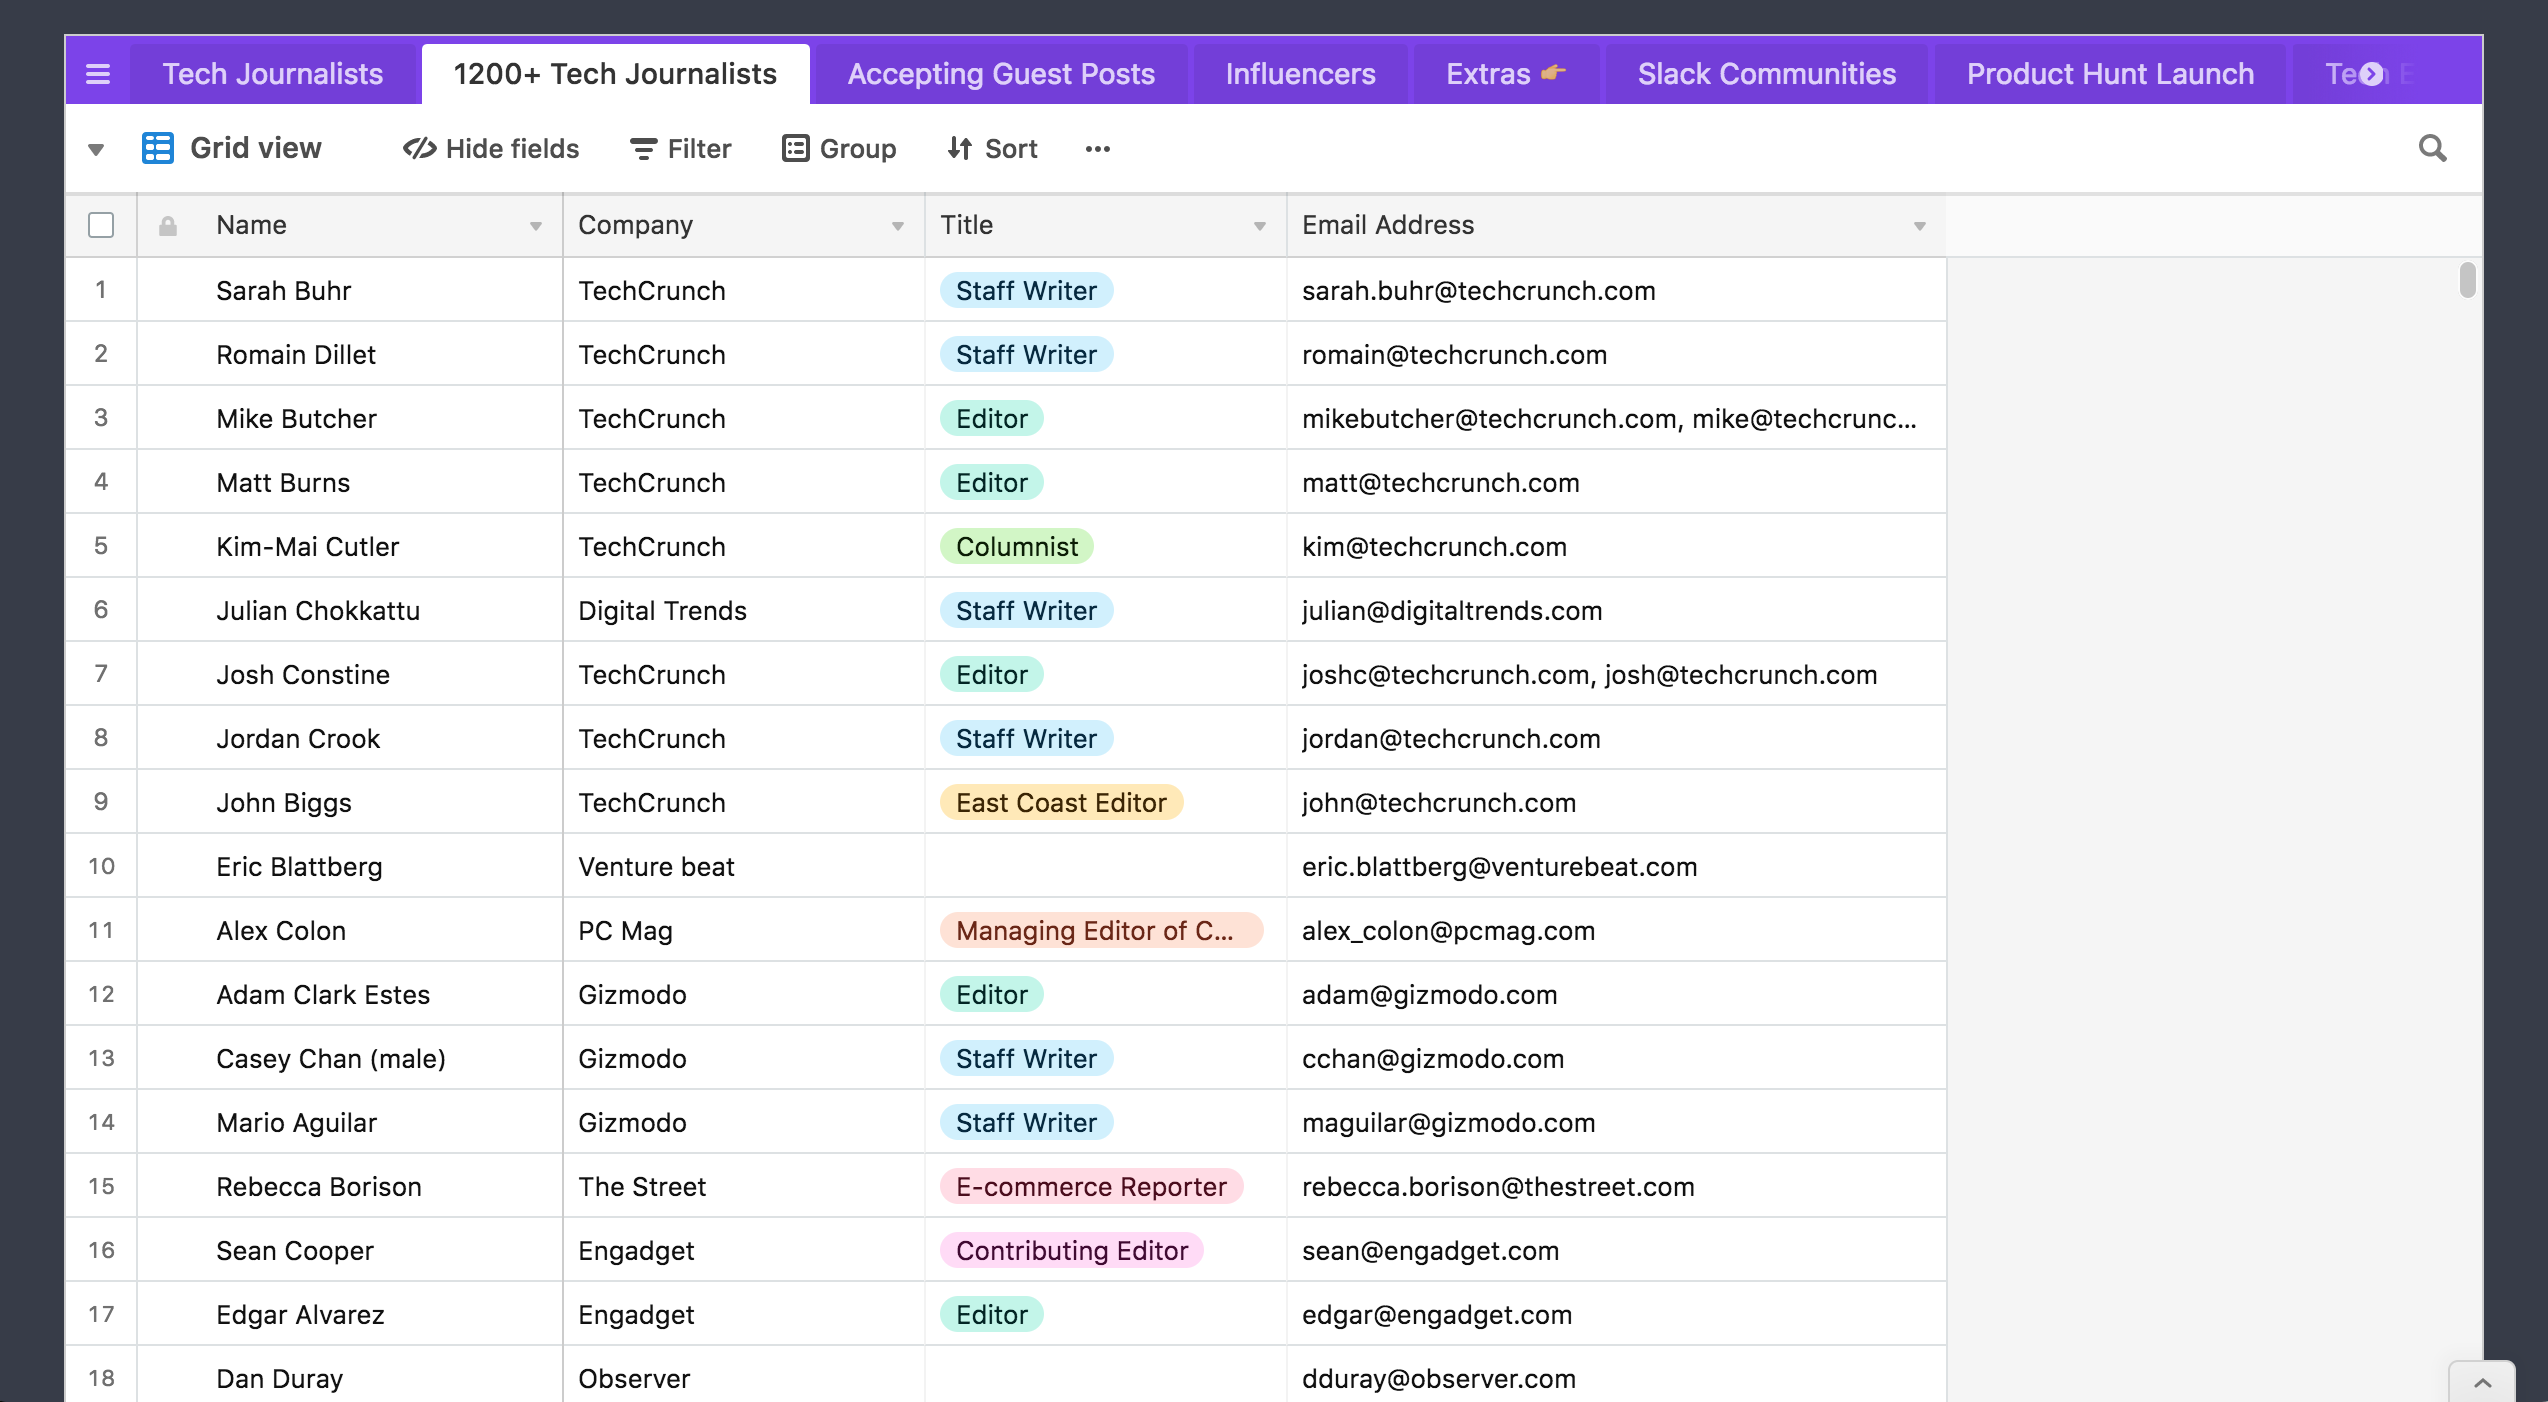The image size is (2548, 1402).
Task: Click the Hide fields button
Action: [491, 149]
